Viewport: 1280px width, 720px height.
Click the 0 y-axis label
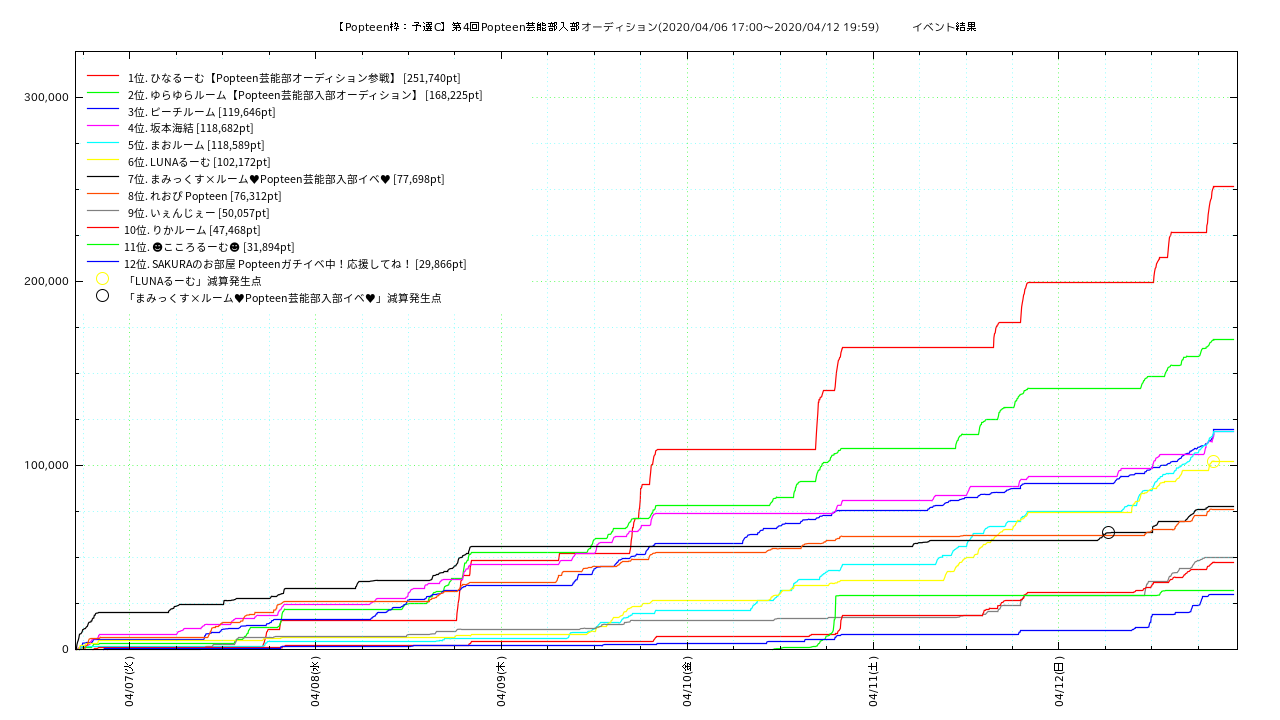65,649
